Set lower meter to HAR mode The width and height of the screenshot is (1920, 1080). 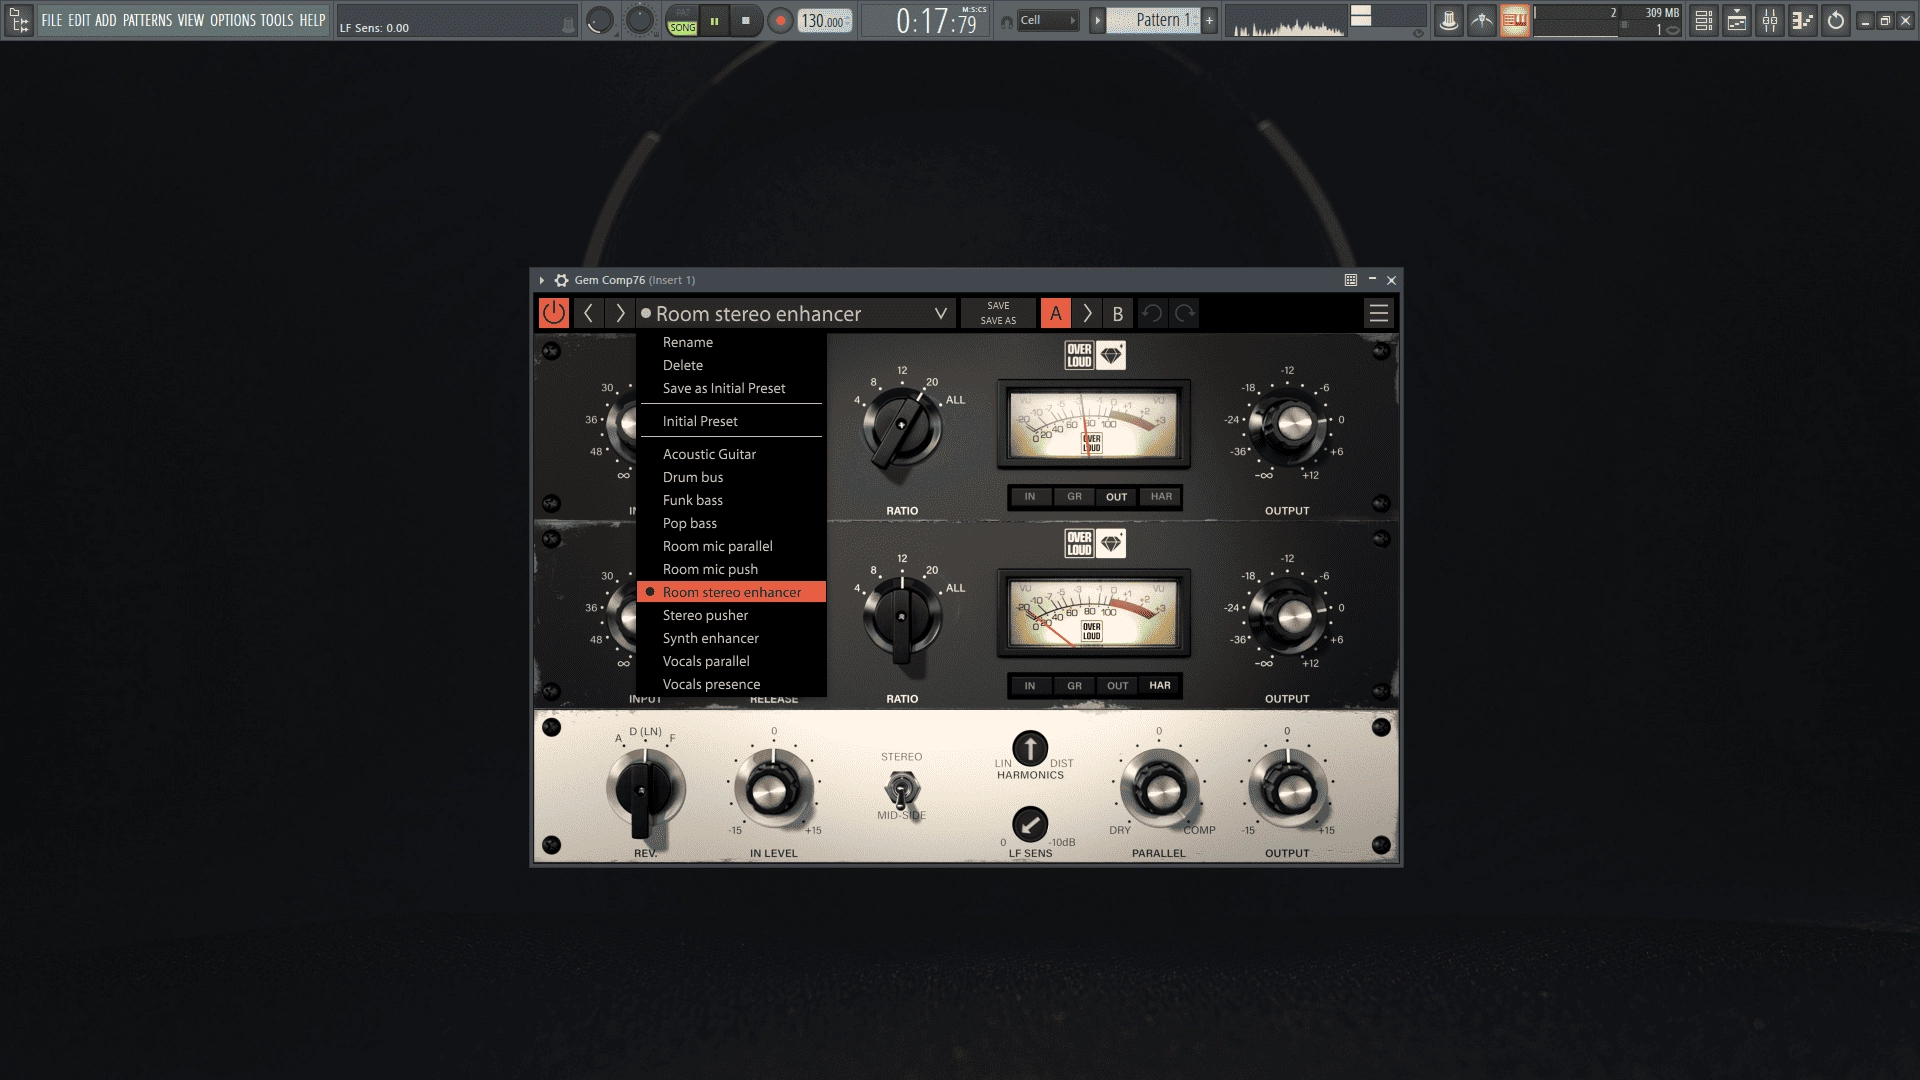(x=1160, y=686)
